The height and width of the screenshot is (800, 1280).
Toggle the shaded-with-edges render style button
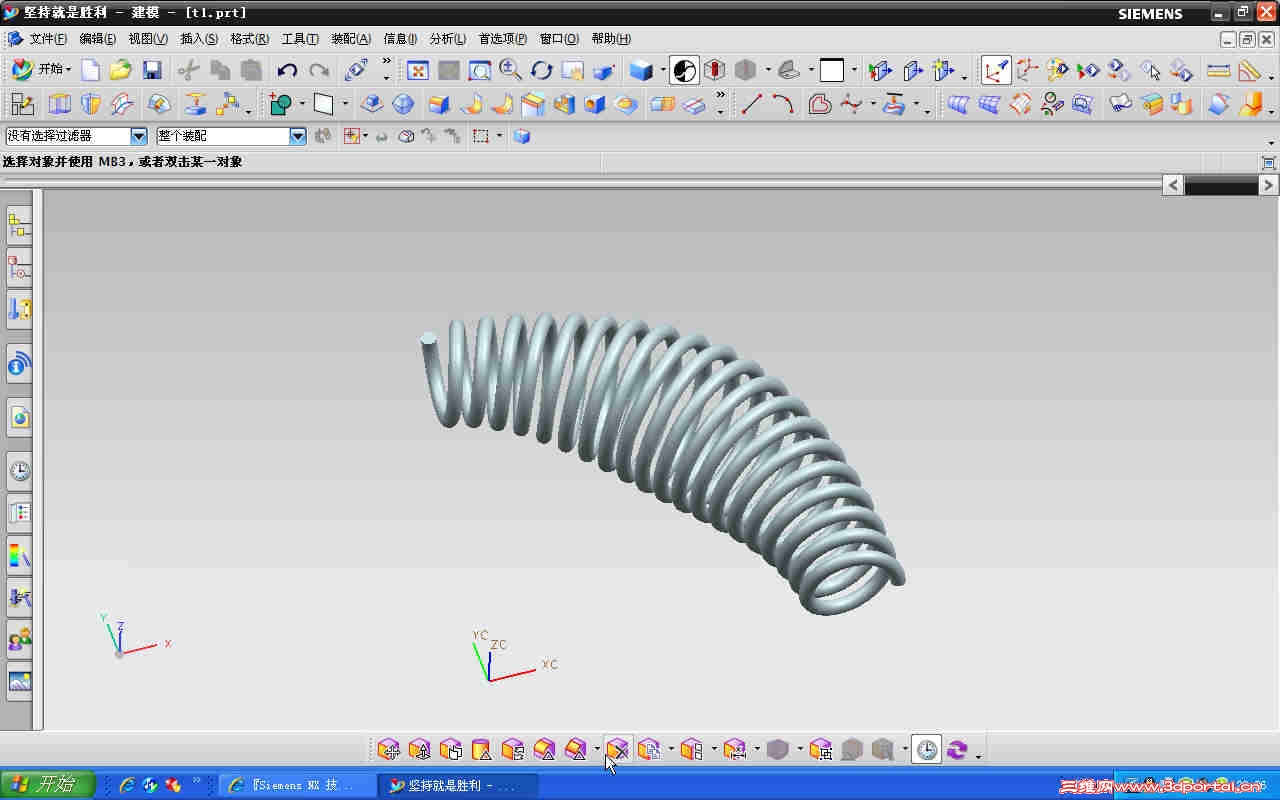pyautogui.click(x=641, y=70)
